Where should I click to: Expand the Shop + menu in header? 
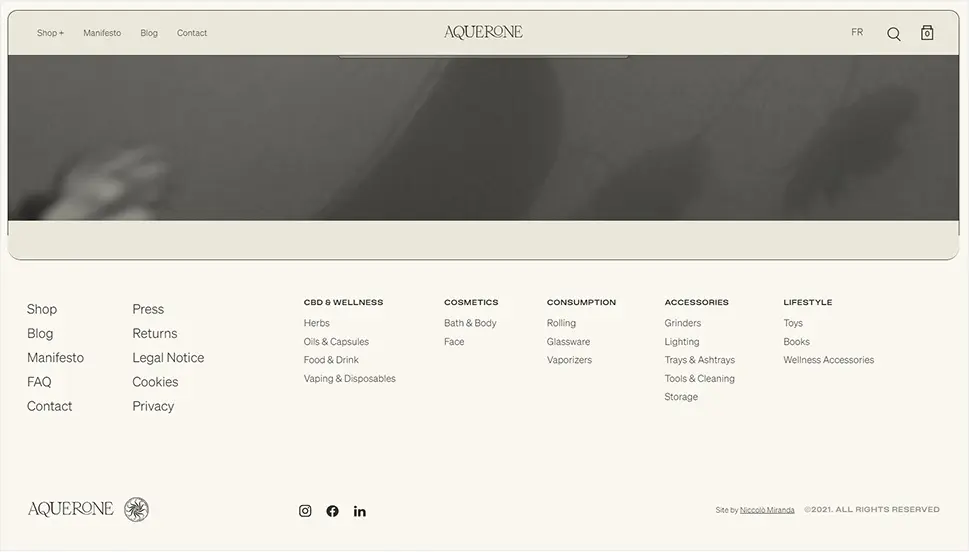50,33
